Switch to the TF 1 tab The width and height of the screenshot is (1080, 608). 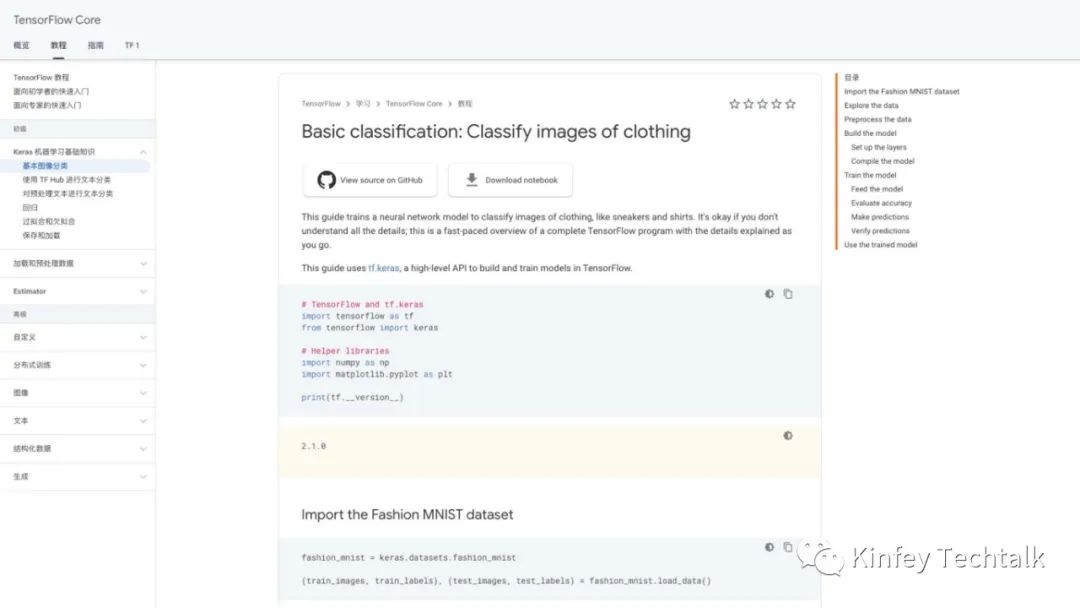[x=132, y=45]
